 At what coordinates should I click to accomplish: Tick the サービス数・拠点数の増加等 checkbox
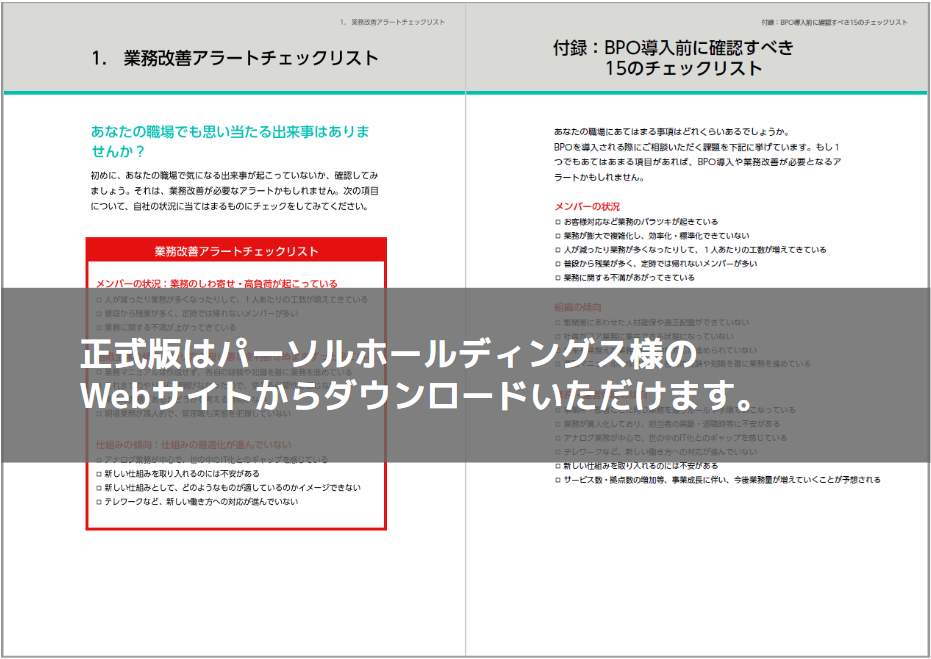point(558,480)
